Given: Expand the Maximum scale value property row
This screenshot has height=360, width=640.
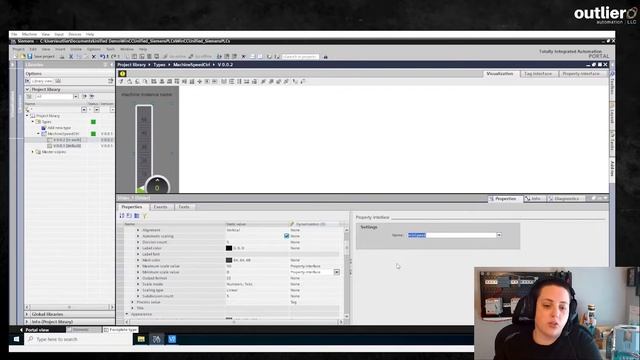Looking at the screenshot, I should 138,266.
